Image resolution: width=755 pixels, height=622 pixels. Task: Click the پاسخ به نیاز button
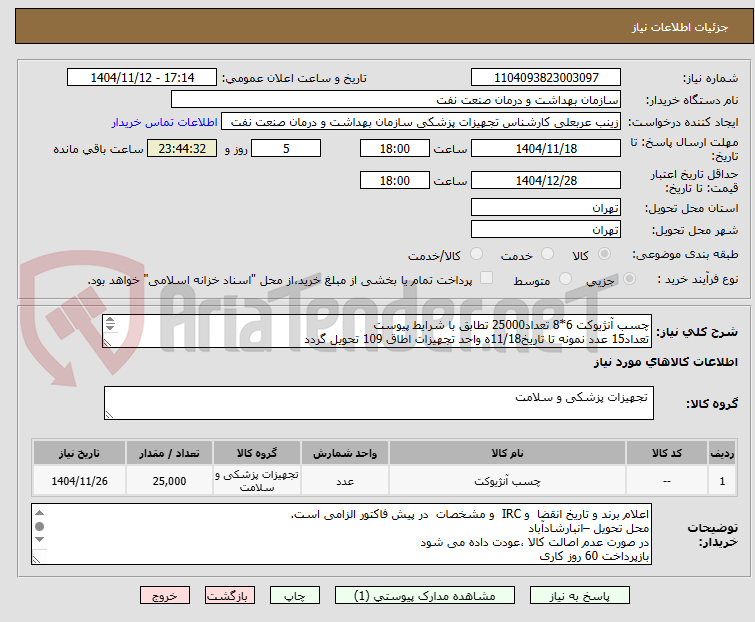pos(579,596)
